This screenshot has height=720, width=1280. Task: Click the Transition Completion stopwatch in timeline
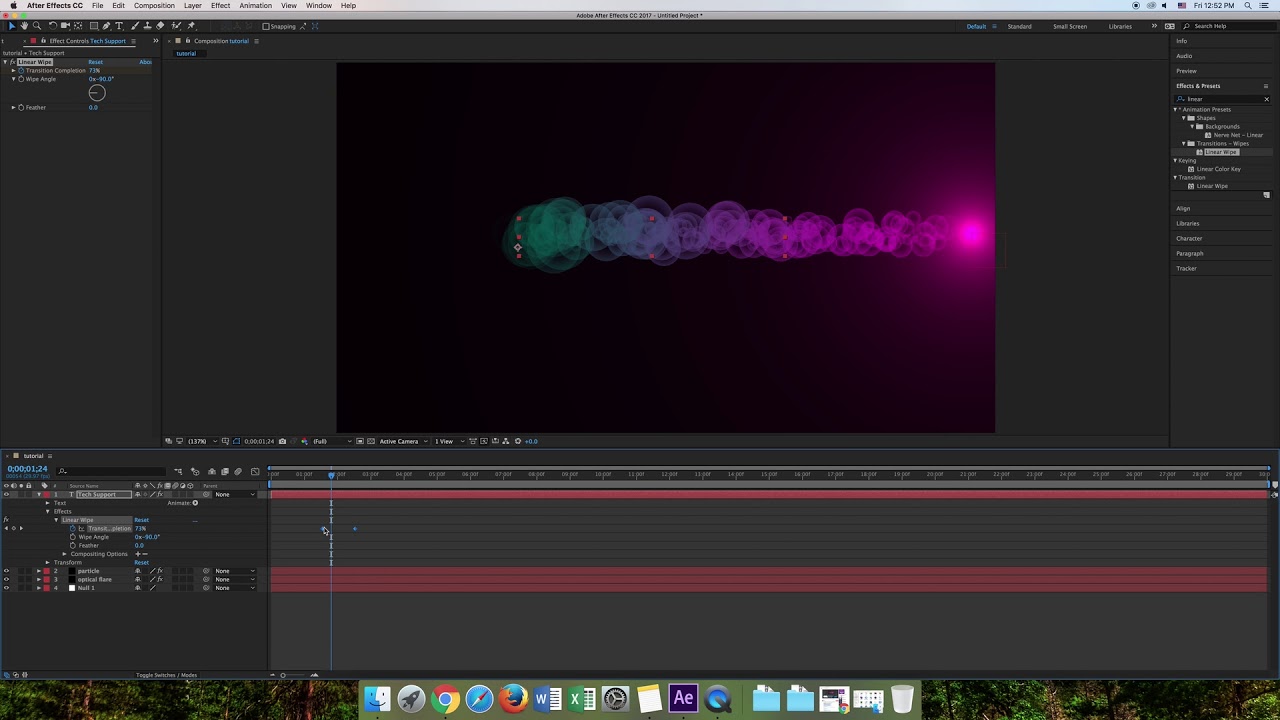pyautogui.click(x=72, y=528)
